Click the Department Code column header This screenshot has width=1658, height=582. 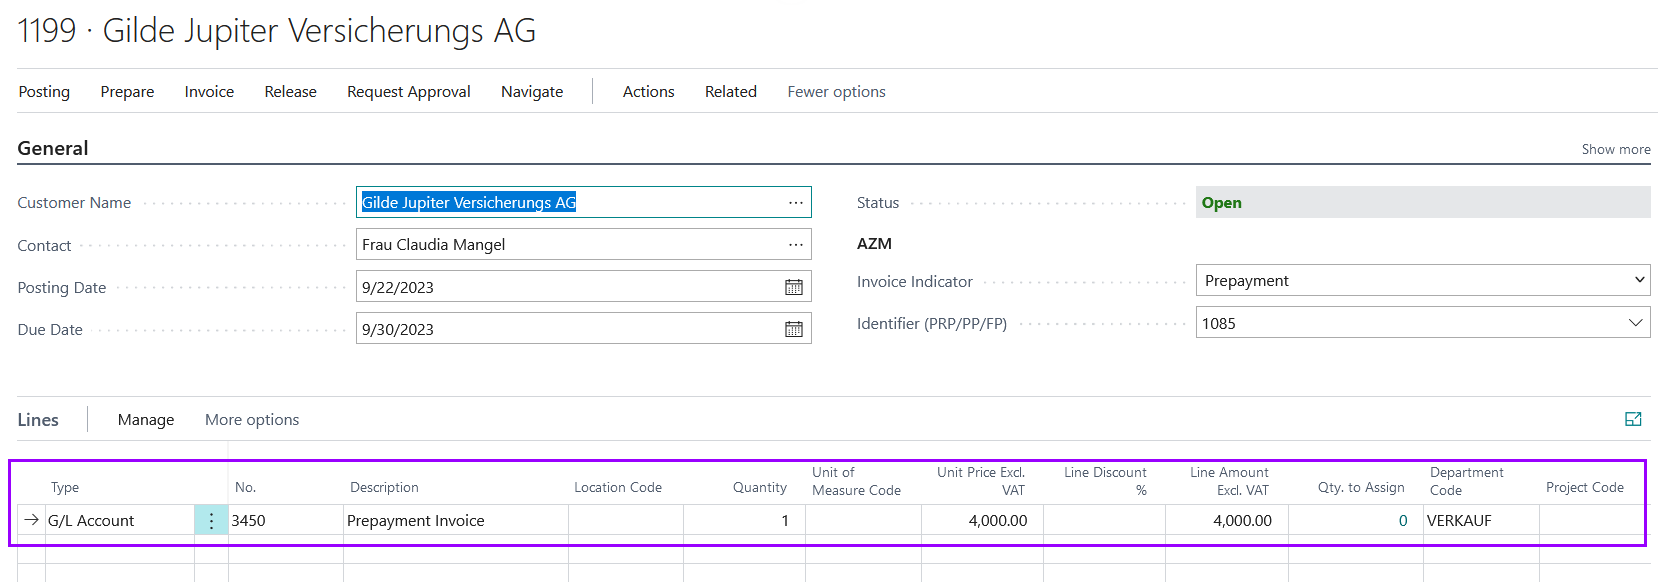coord(1466,481)
